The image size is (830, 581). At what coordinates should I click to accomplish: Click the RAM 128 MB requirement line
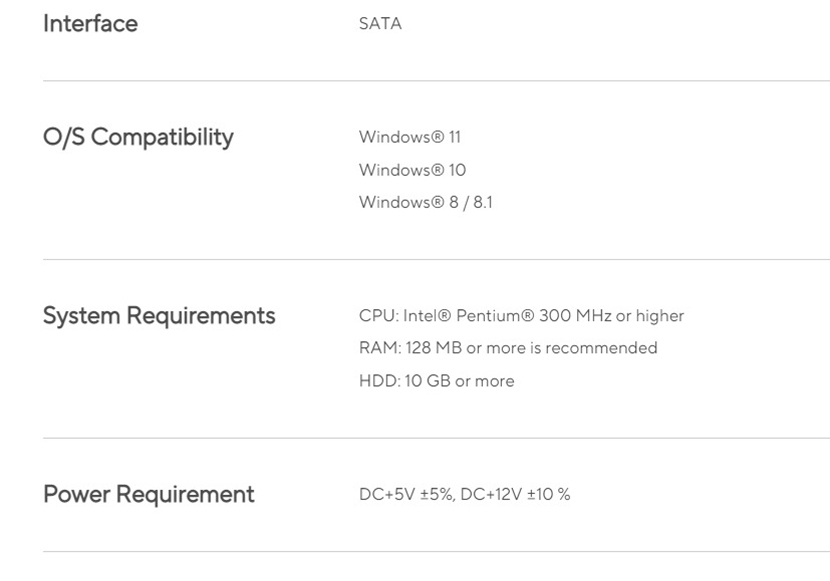point(508,348)
